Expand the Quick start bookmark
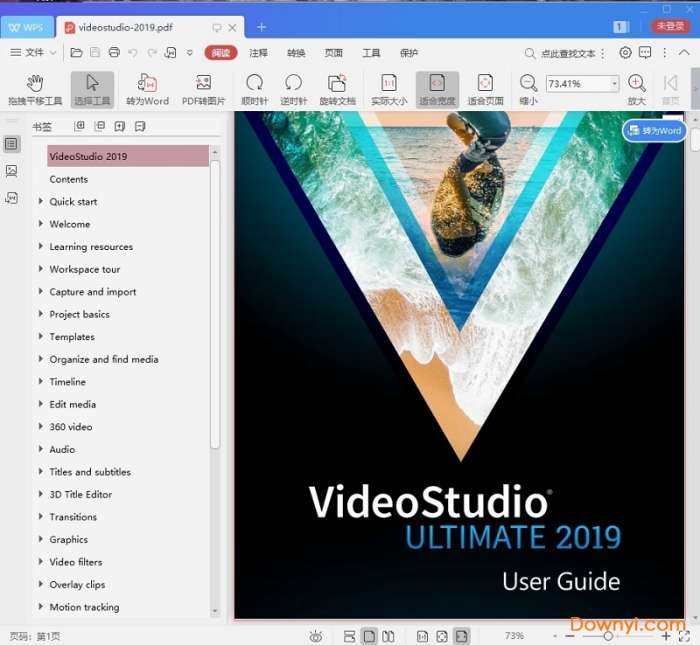Viewport: 700px width, 645px height. pyautogui.click(x=41, y=202)
